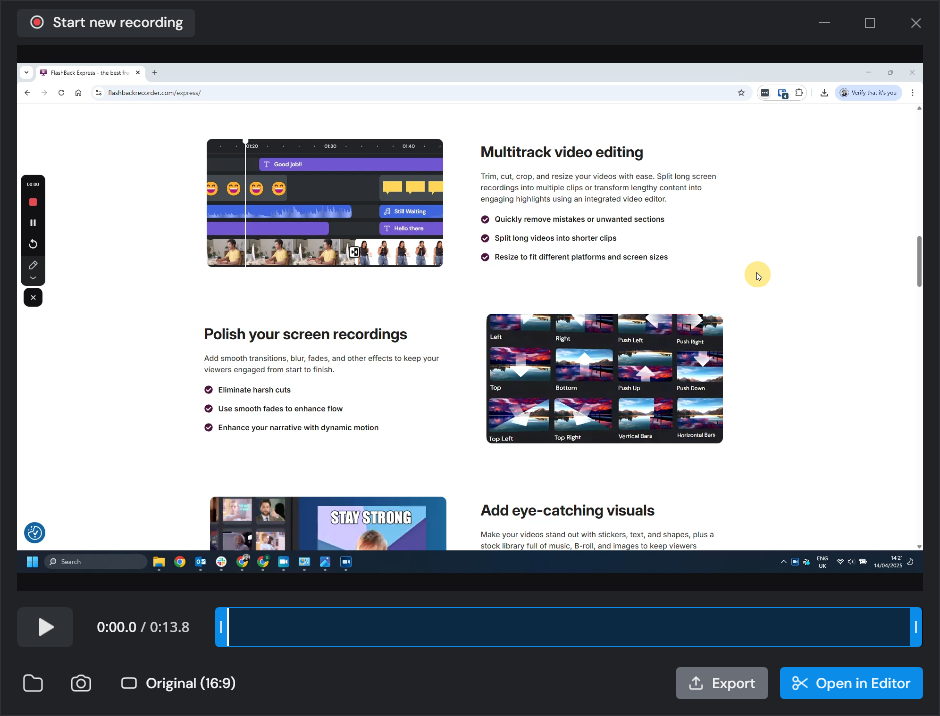The width and height of the screenshot is (940, 716).
Task: Expand the chevron below the pen icon
Action: point(33,278)
